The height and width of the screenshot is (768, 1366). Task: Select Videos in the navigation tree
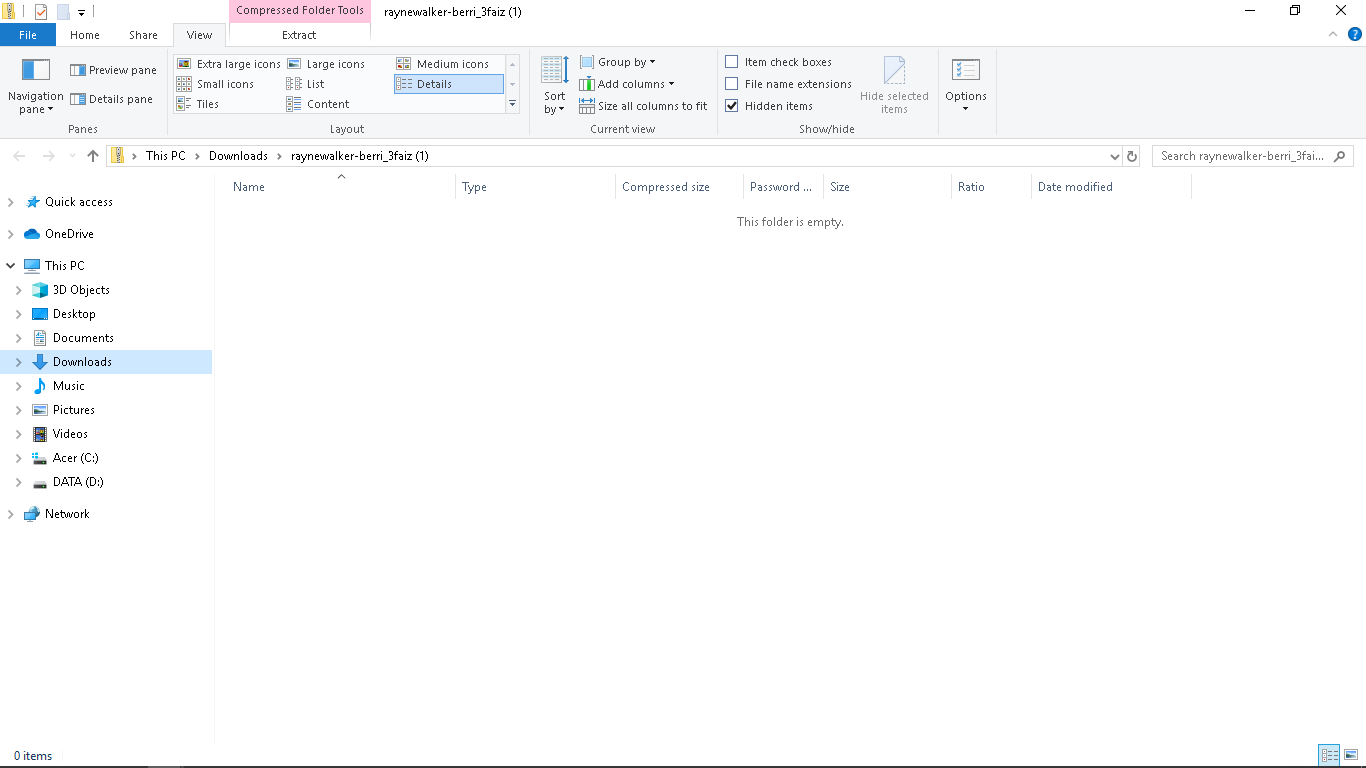click(70, 434)
